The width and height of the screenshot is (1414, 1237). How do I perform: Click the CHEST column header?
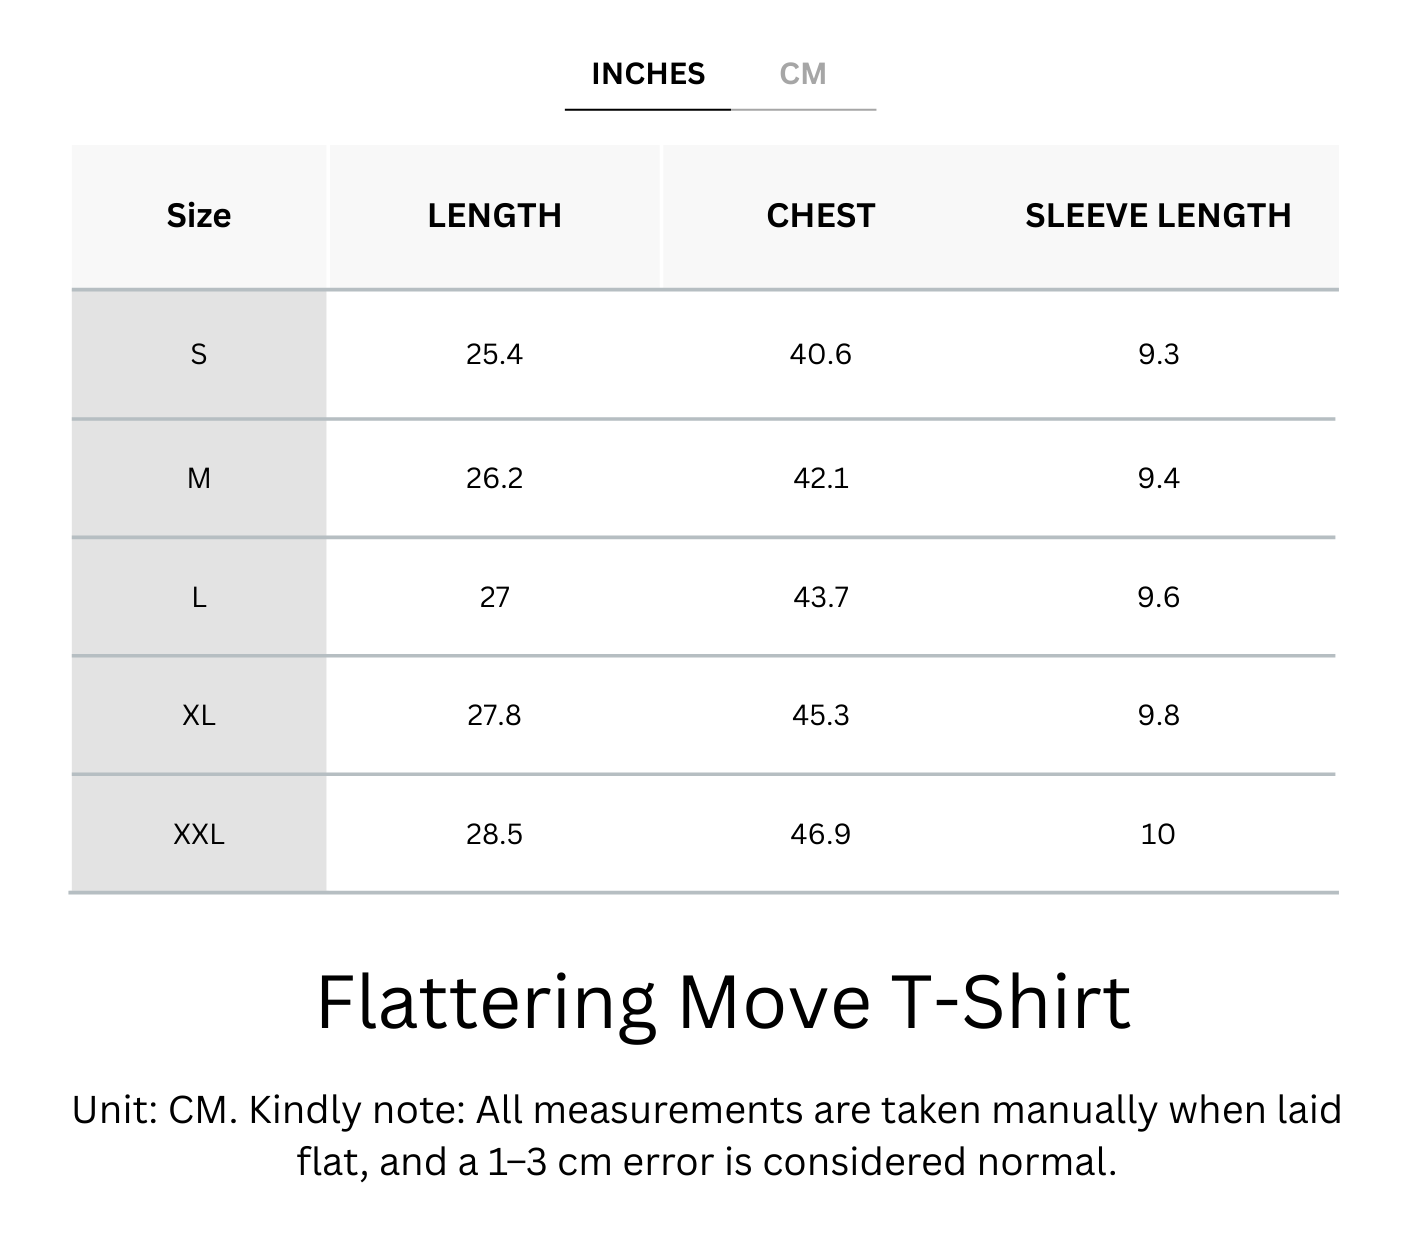click(820, 216)
